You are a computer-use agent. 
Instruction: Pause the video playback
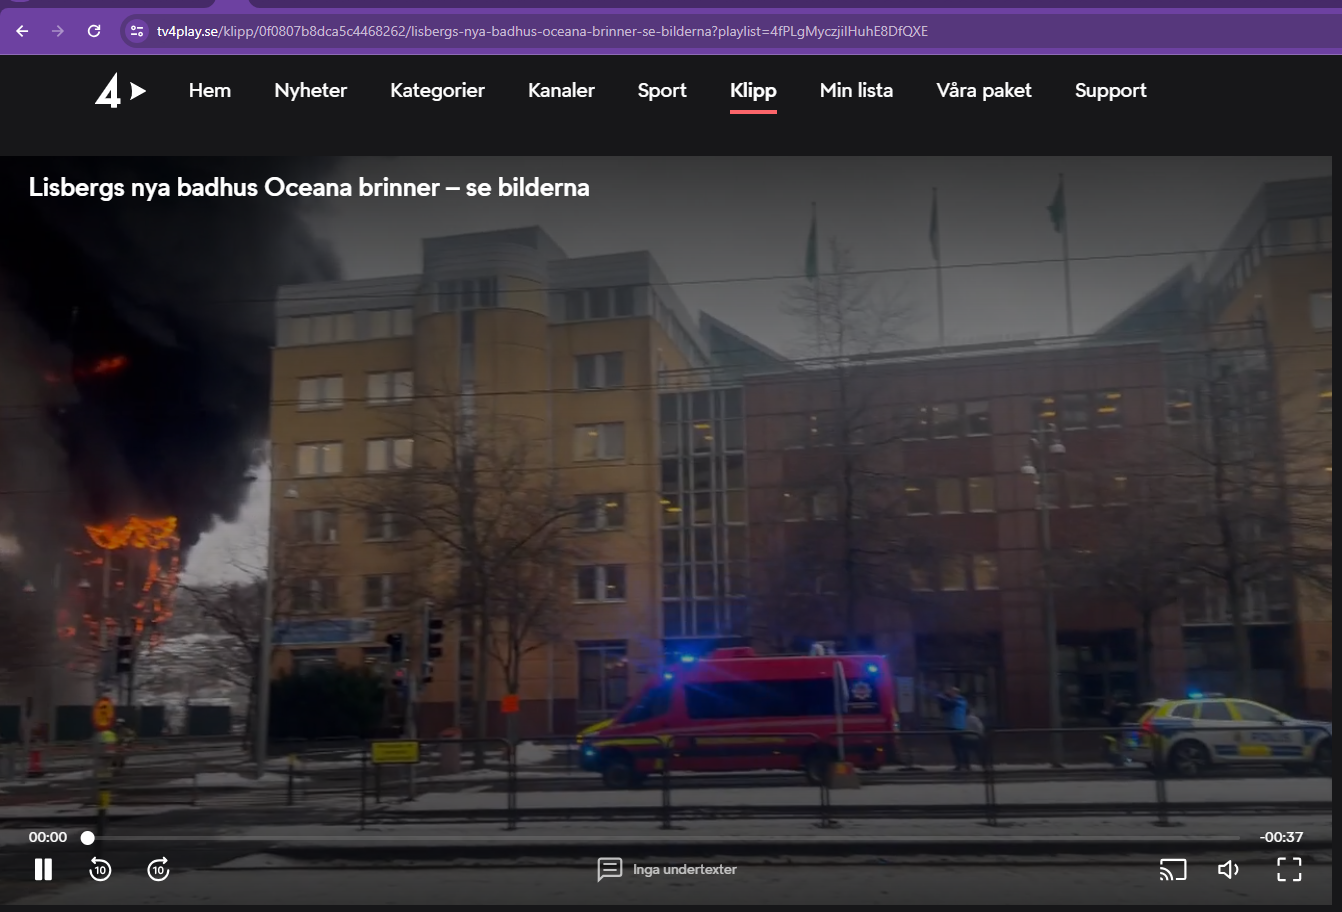44,869
